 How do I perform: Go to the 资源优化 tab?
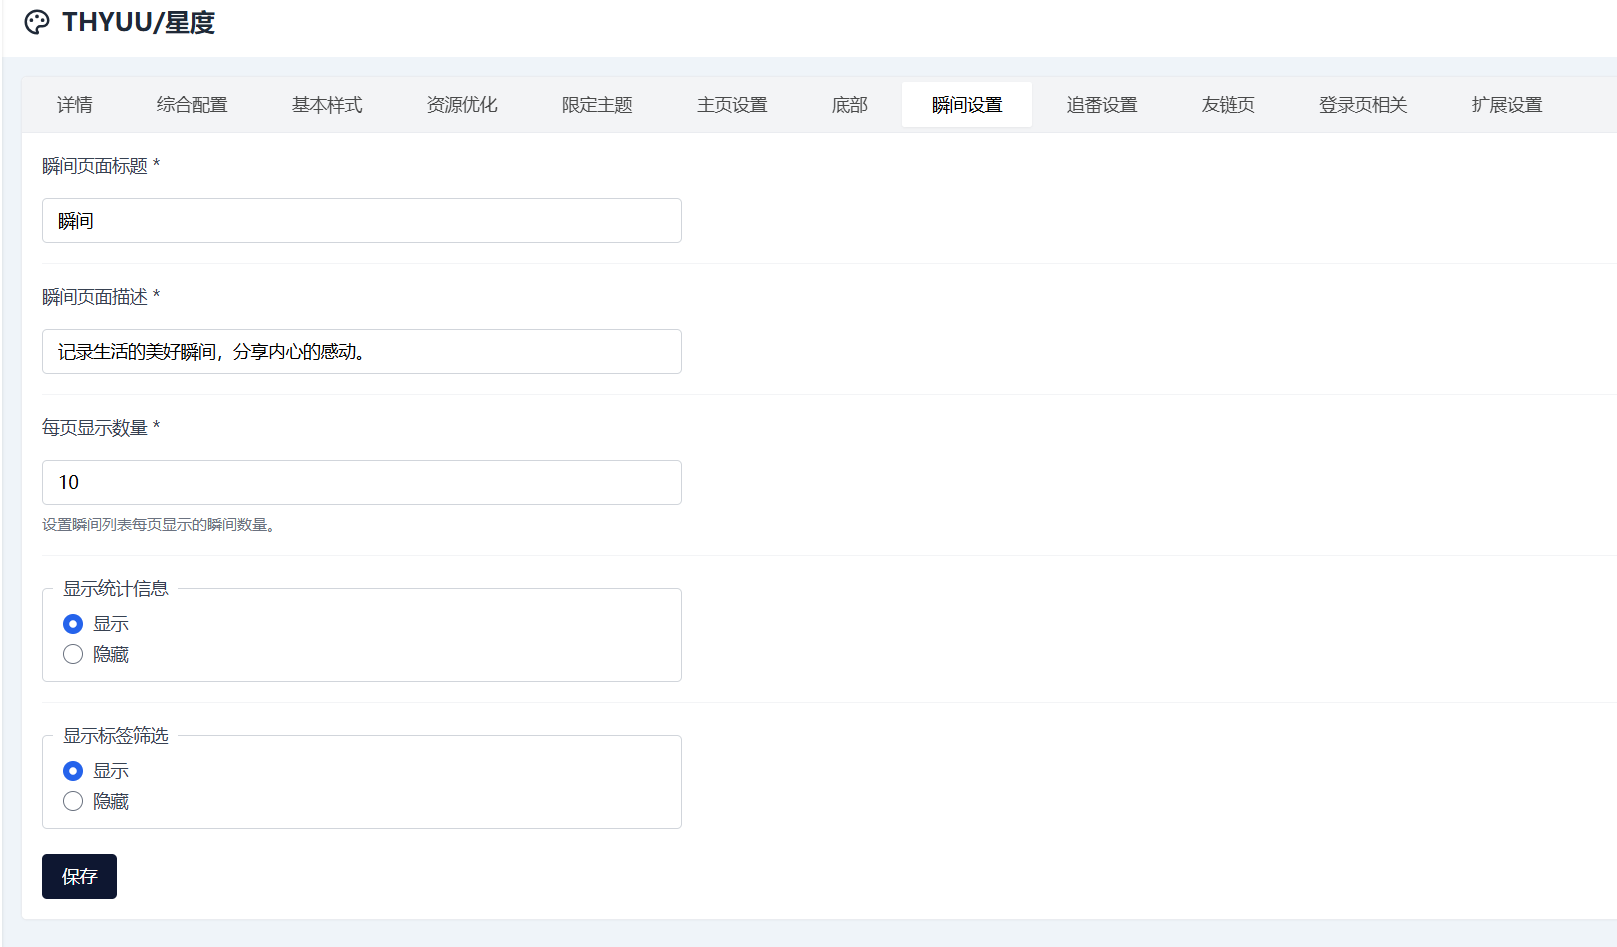[462, 105]
